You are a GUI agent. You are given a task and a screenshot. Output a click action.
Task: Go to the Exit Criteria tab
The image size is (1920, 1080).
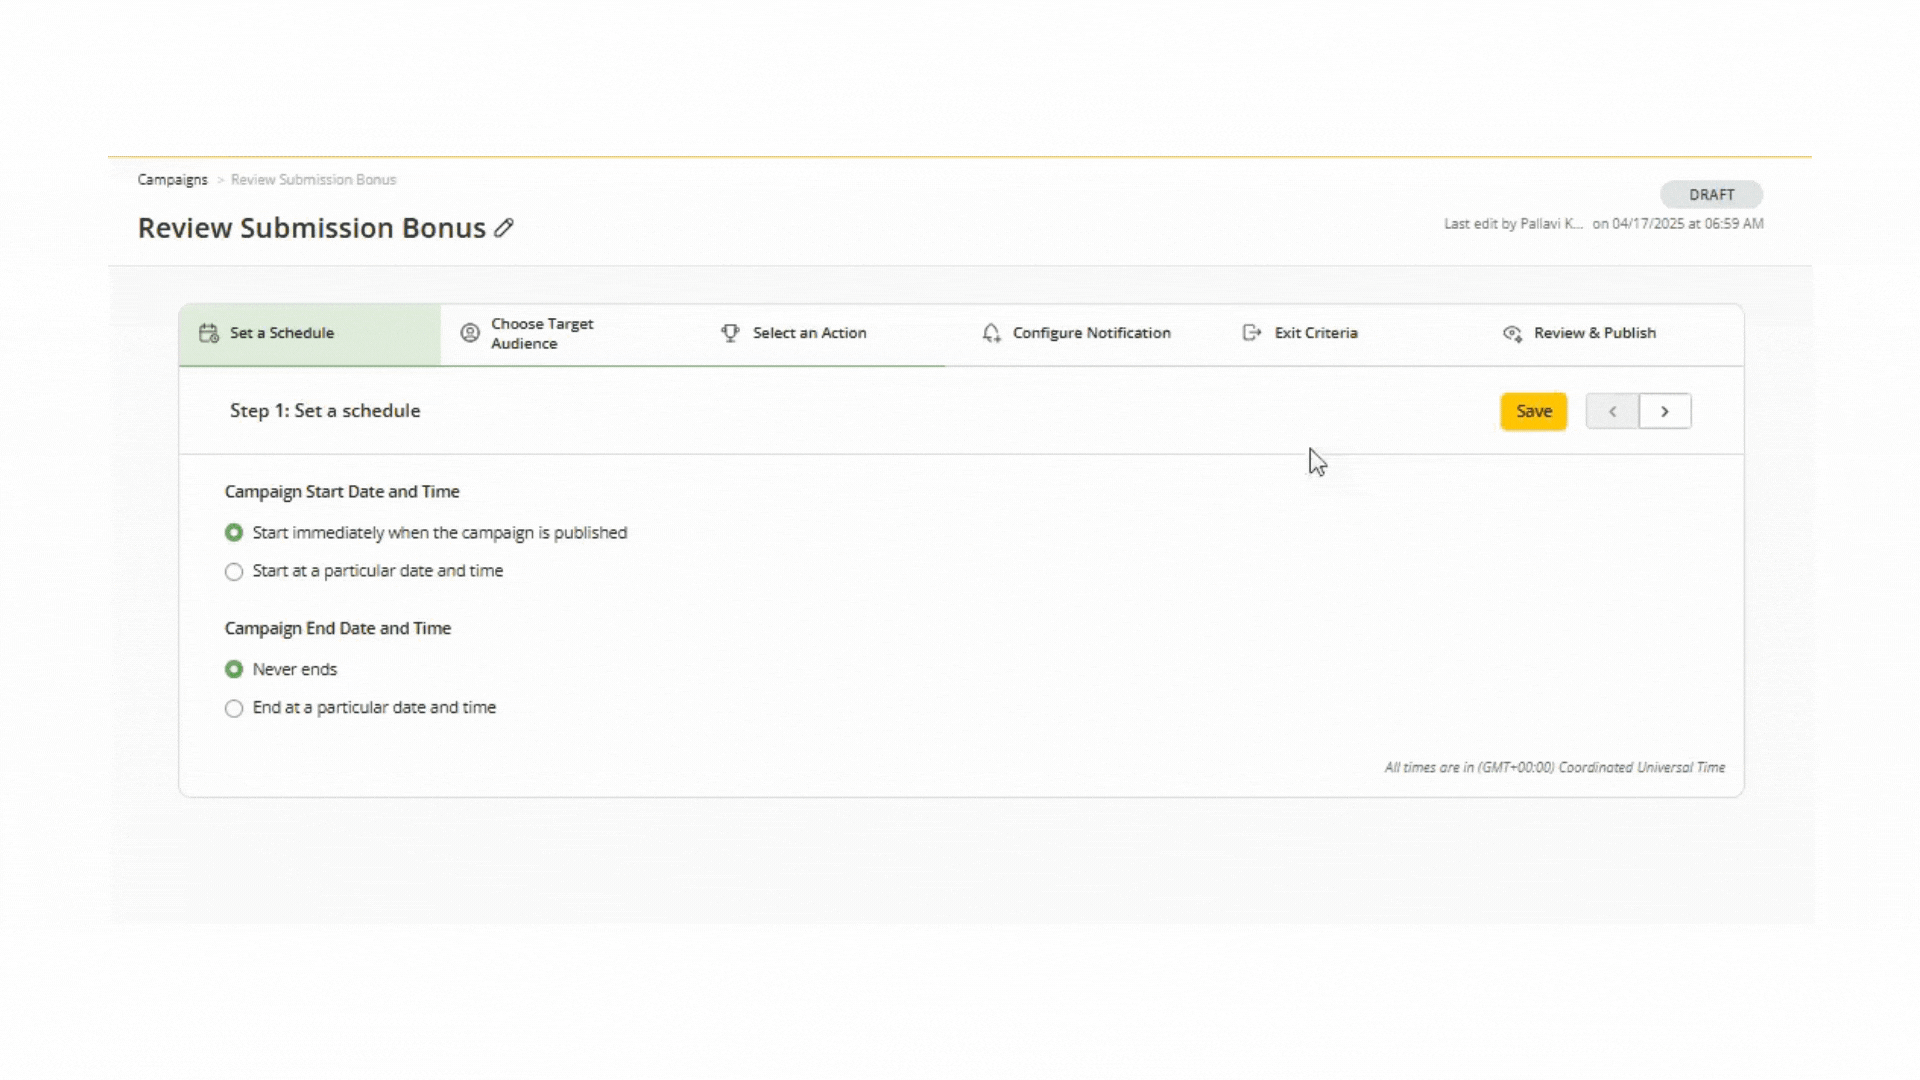pos(1315,333)
